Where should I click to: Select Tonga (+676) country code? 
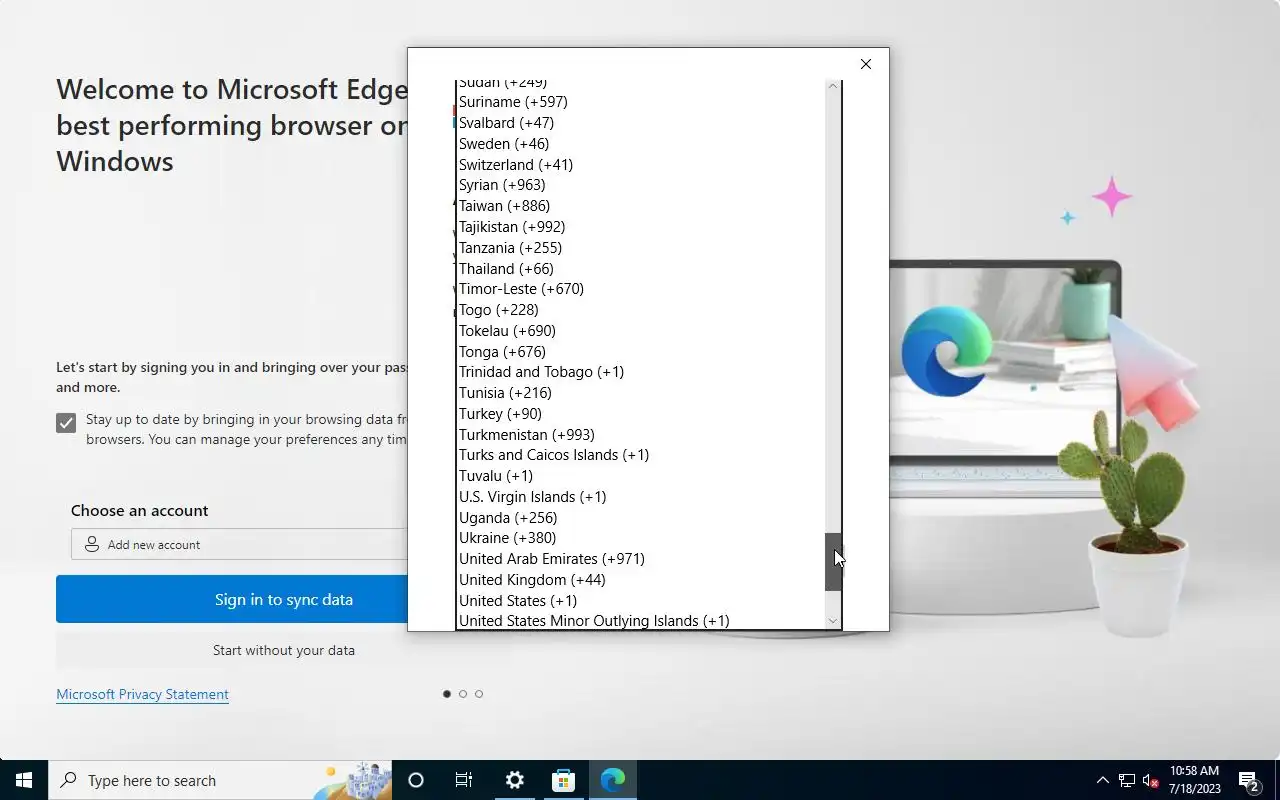pos(640,352)
